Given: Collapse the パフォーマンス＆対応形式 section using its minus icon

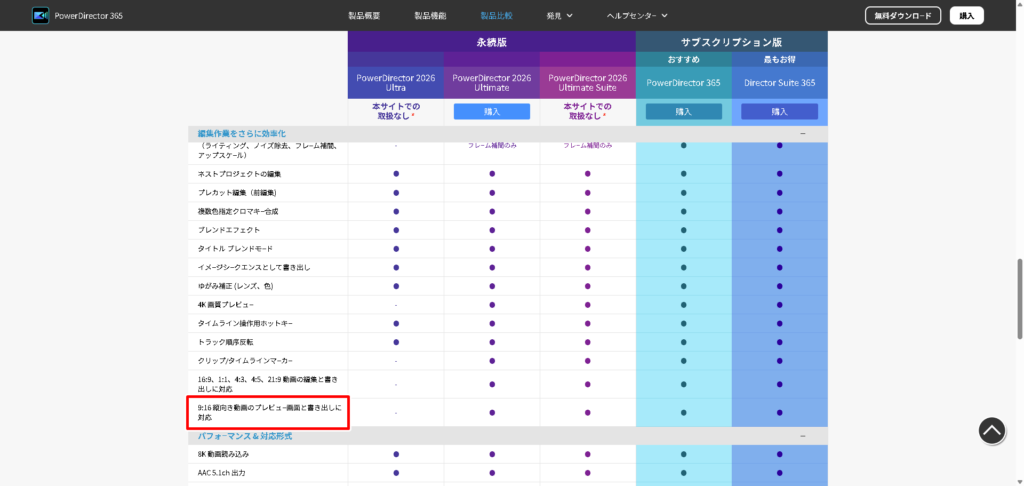Looking at the screenshot, I should click(x=801, y=436).
